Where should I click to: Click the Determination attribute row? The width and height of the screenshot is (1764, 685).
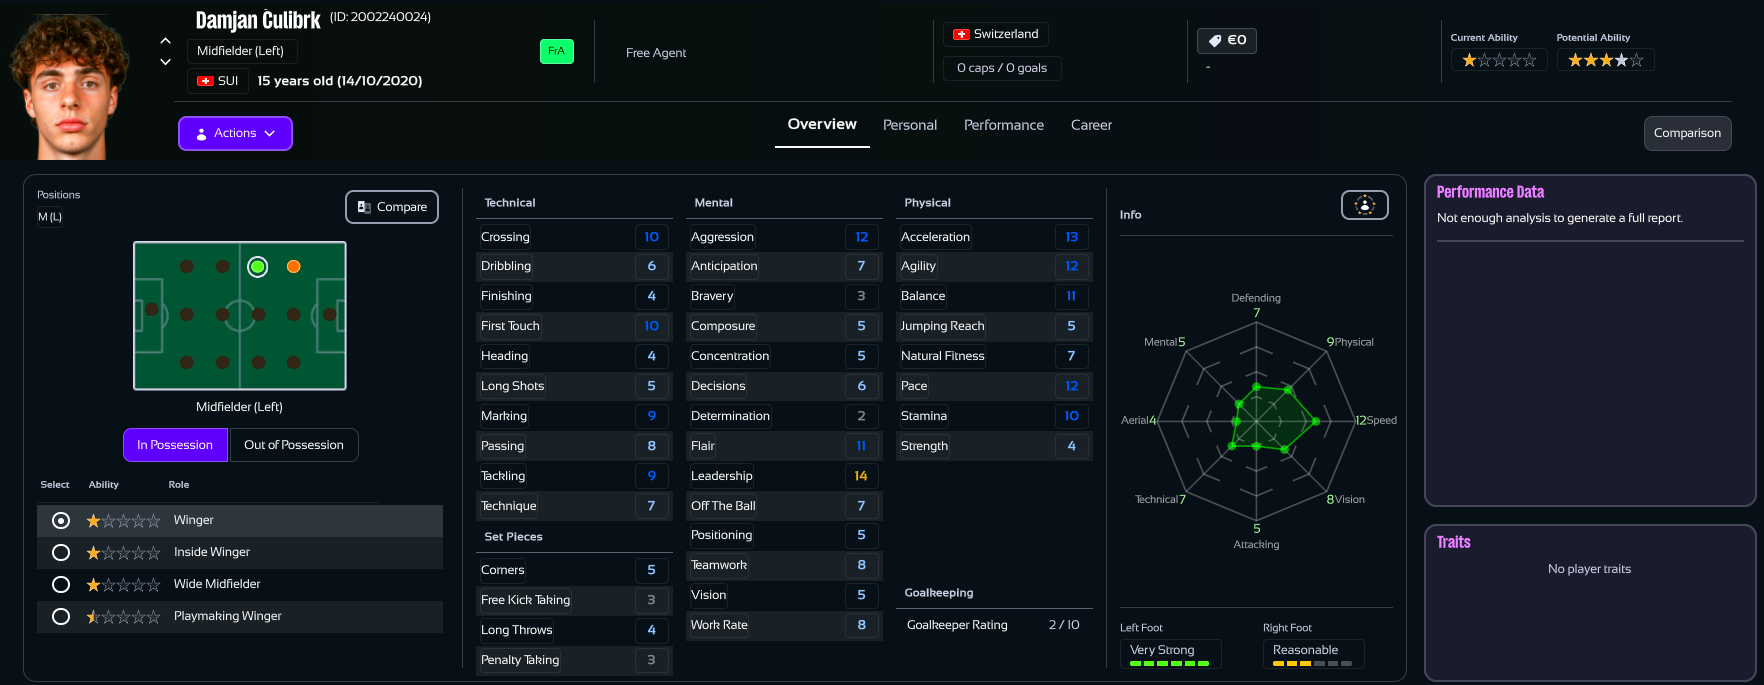tap(784, 416)
